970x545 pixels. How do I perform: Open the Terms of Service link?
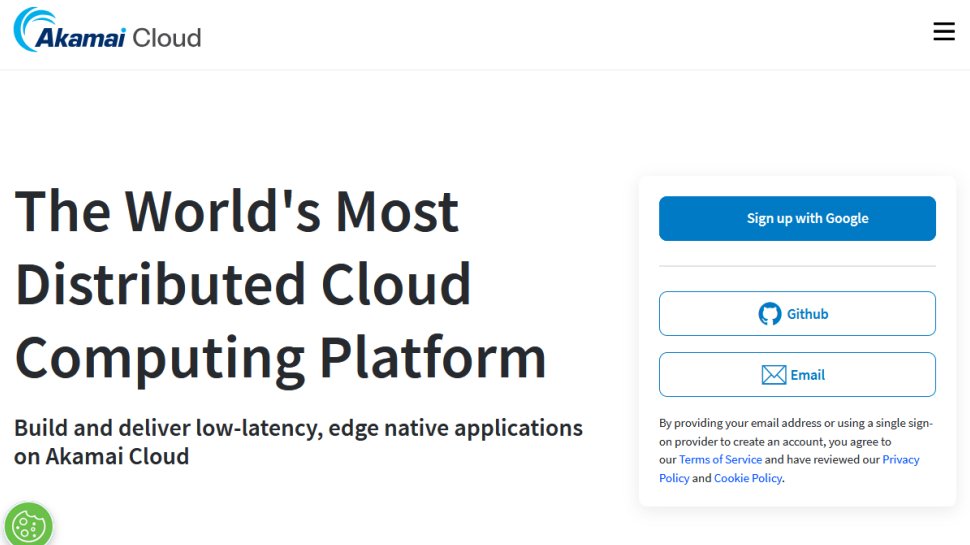click(x=720, y=460)
